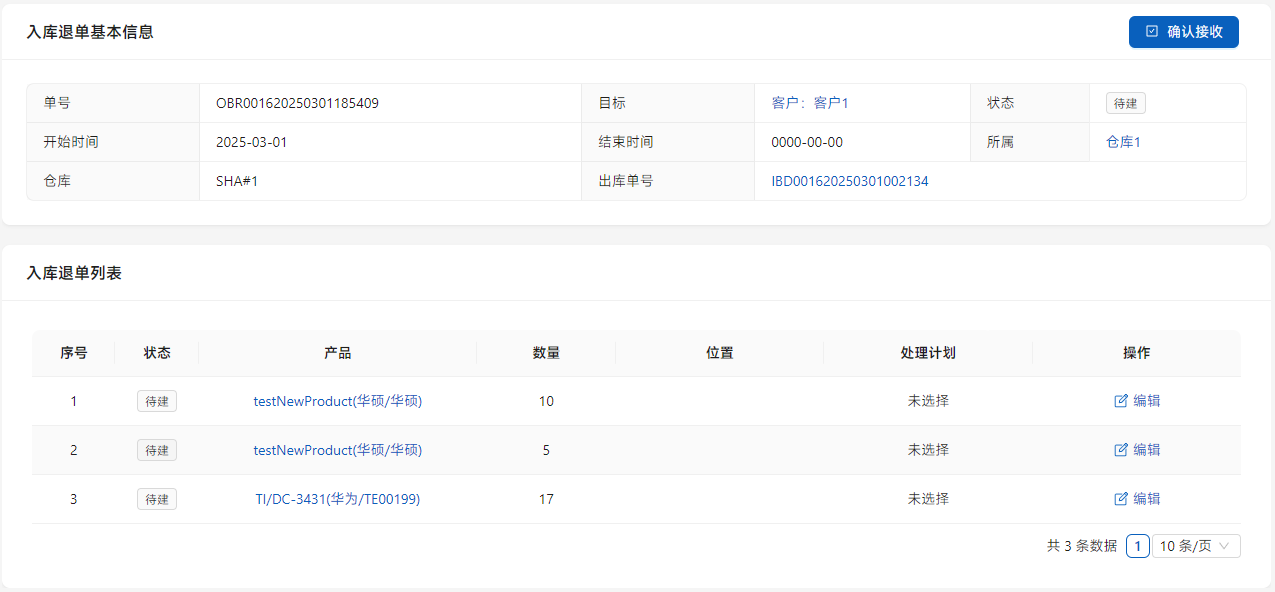This screenshot has width=1275, height=592.
Task: Click edit pencil icon for row 1
Action: click(1121, 401)
